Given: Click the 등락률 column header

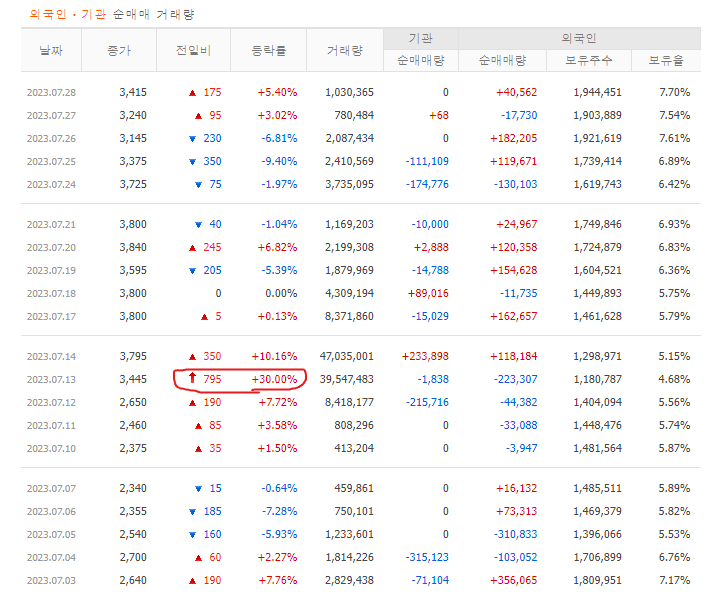Looking at the screenshot, I should 269,50.
